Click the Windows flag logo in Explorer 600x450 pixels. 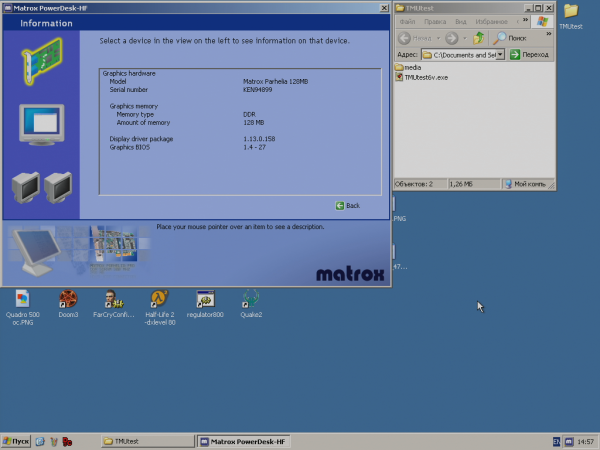point(542,22)
